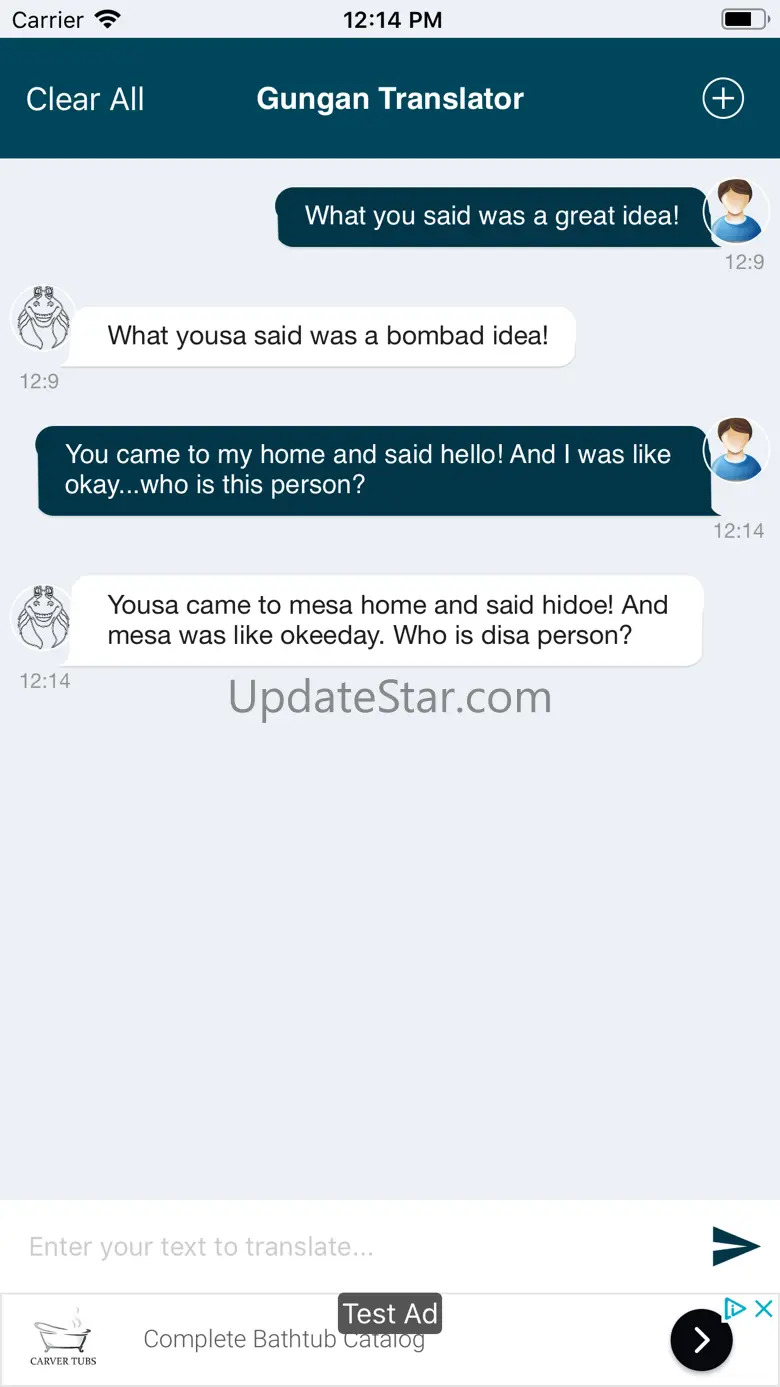
Task: Select 'What yousa said was a bombad idea!' bubble
Action: tap(323, 336)
